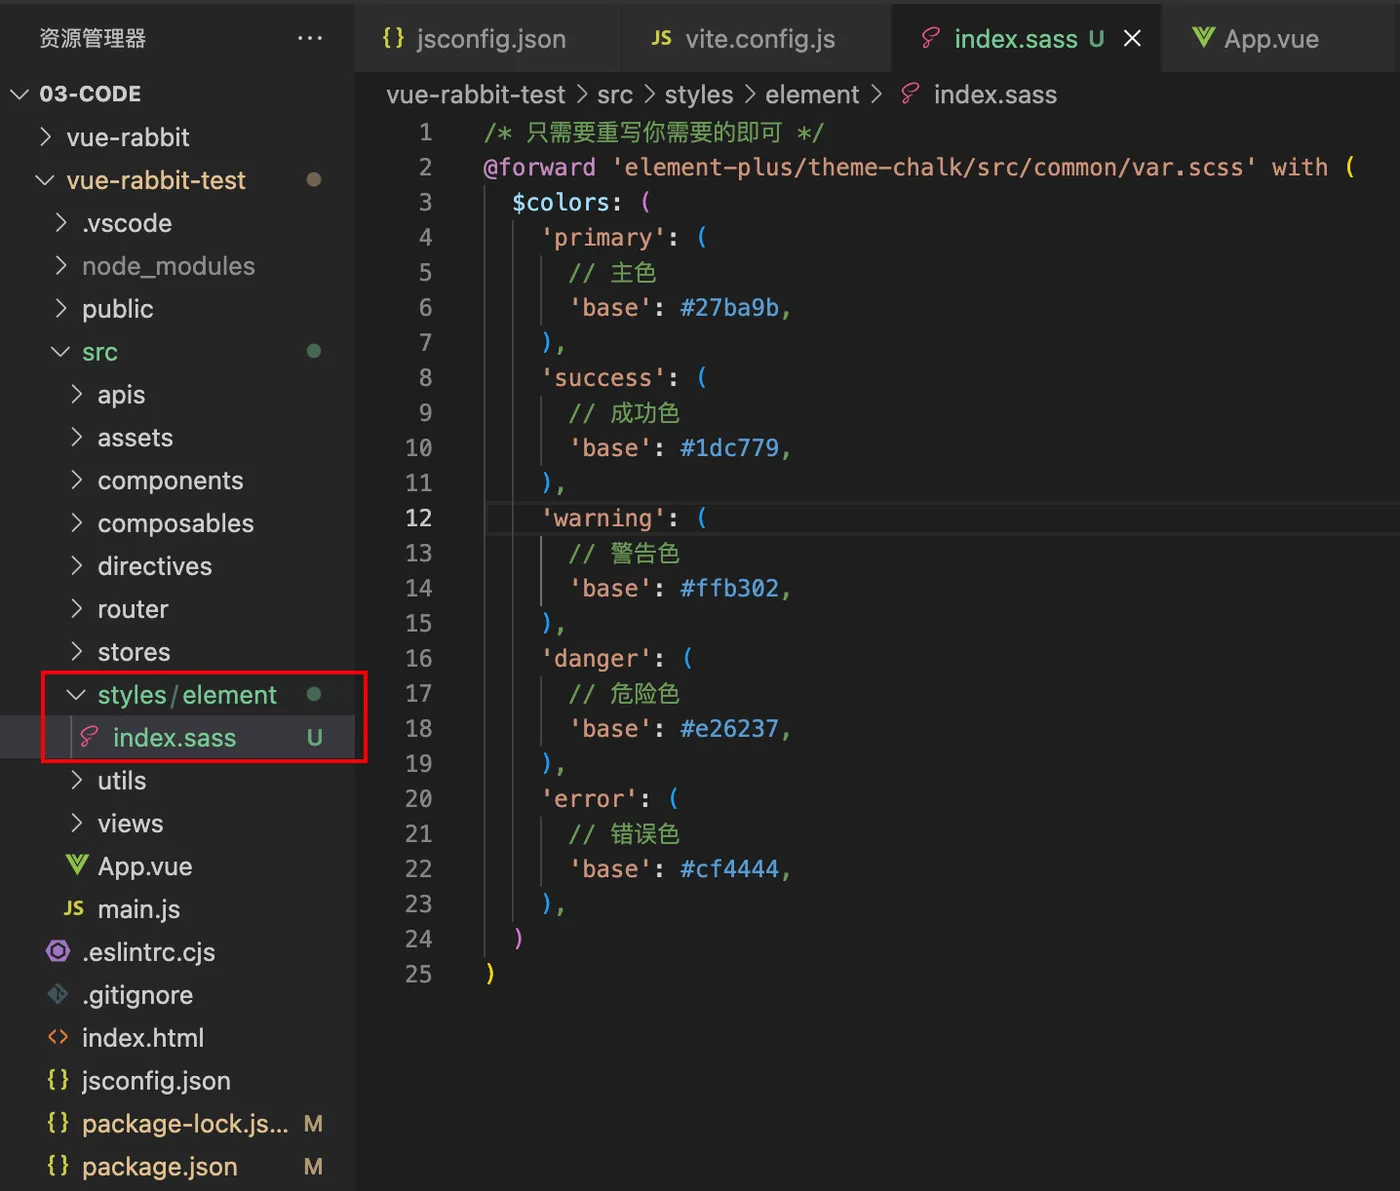1400x1191 pixels.
Task: Click the 资源管理器 explorer panel title
Action: (x=92, y=38)
